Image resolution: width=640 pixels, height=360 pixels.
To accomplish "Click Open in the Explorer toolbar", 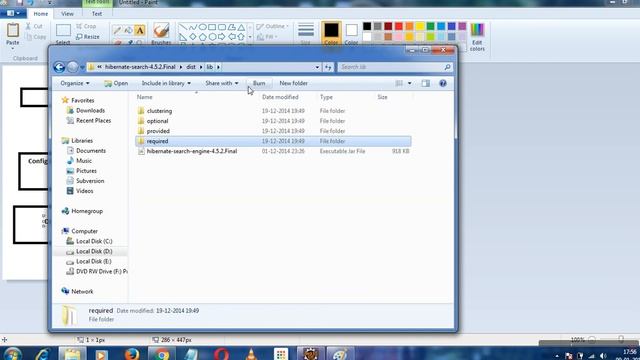I will [116, 83].
